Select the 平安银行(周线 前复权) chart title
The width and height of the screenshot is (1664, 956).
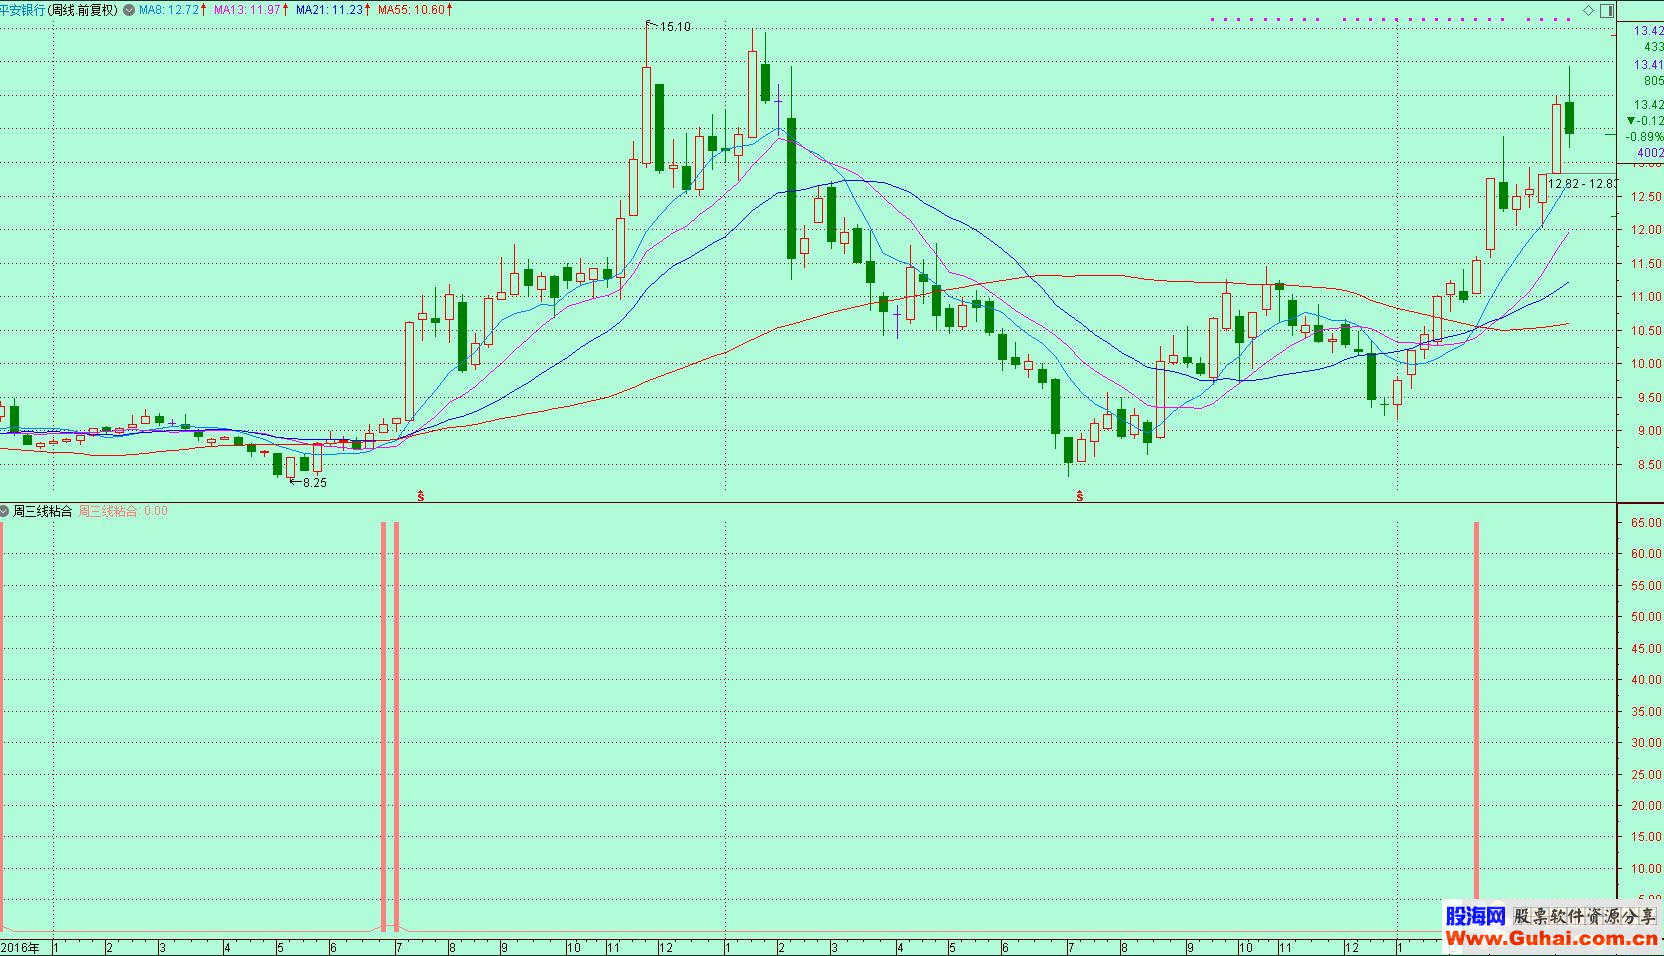(59, 10)
